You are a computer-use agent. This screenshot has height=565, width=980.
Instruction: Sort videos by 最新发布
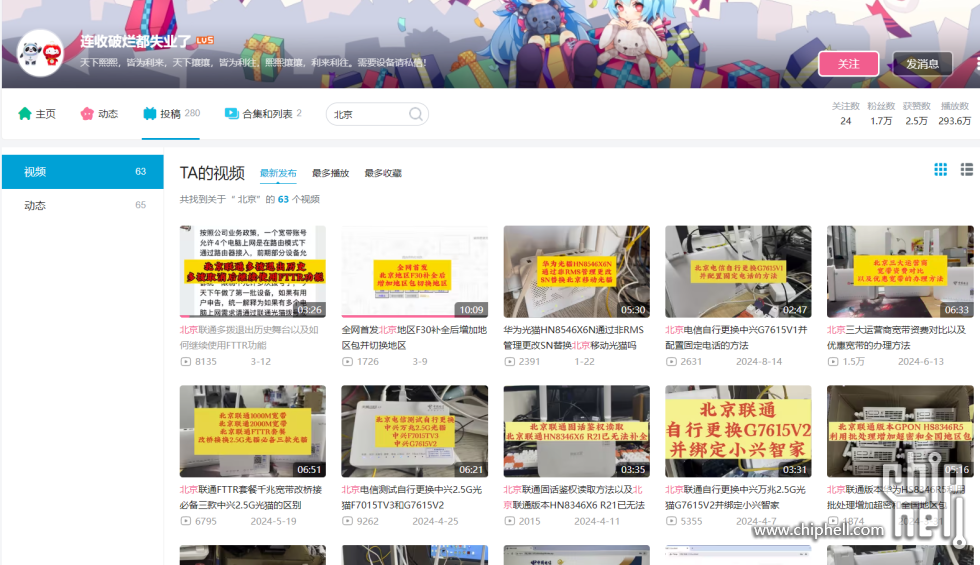pos(278,173)
